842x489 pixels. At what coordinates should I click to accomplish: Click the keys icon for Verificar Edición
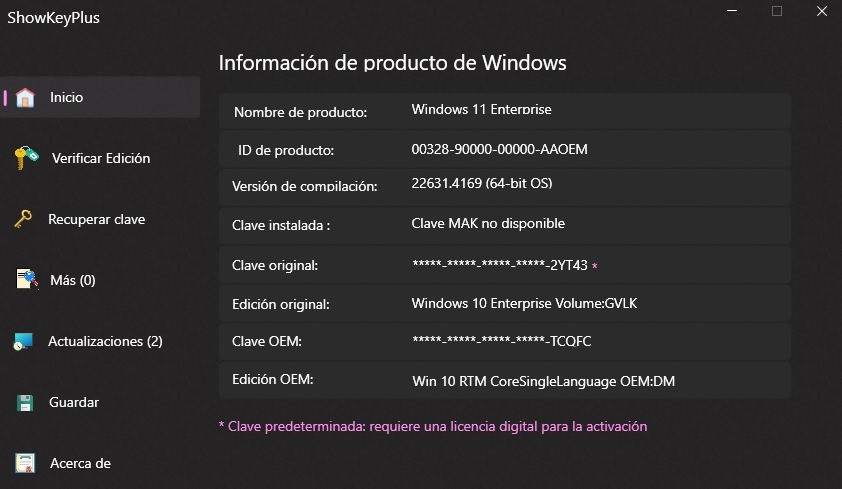26,158
